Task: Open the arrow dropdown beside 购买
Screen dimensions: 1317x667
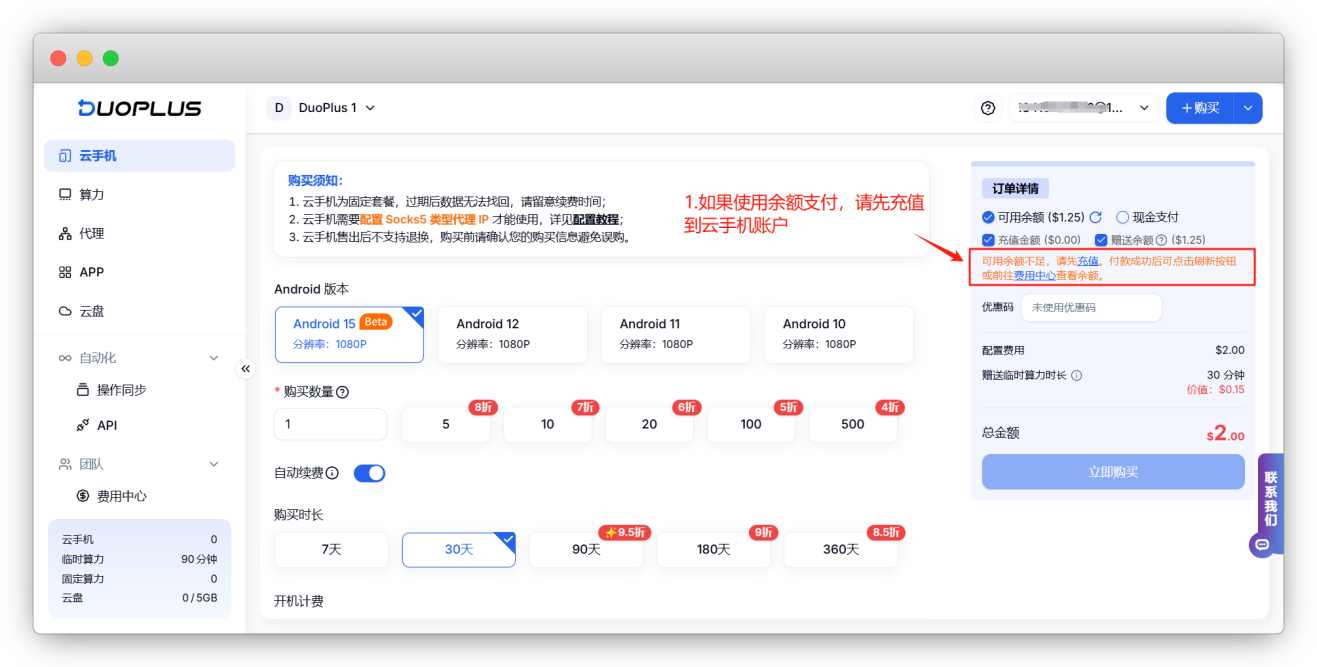Action: [1248, 108]
